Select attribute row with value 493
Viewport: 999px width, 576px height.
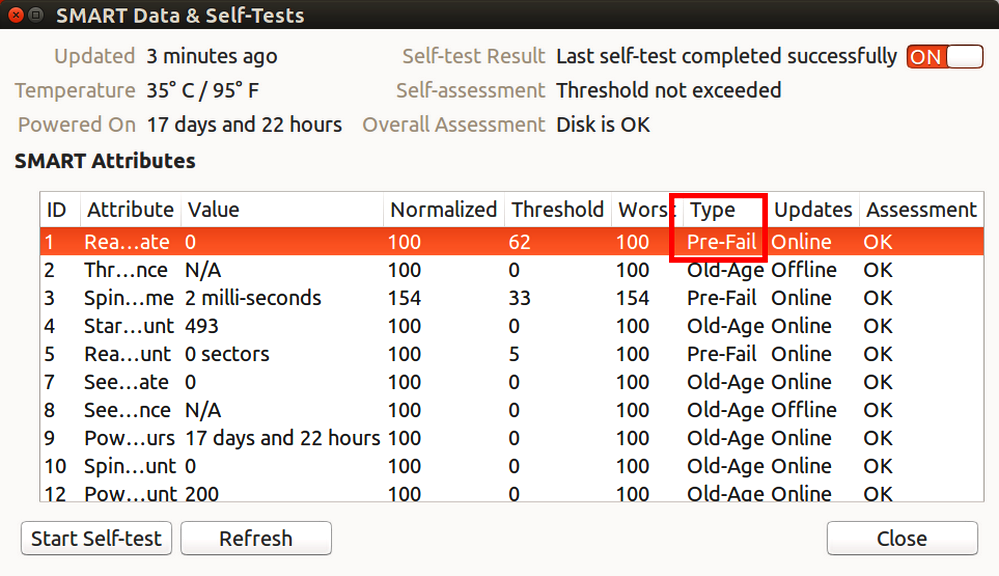click(x=512, y=326)
